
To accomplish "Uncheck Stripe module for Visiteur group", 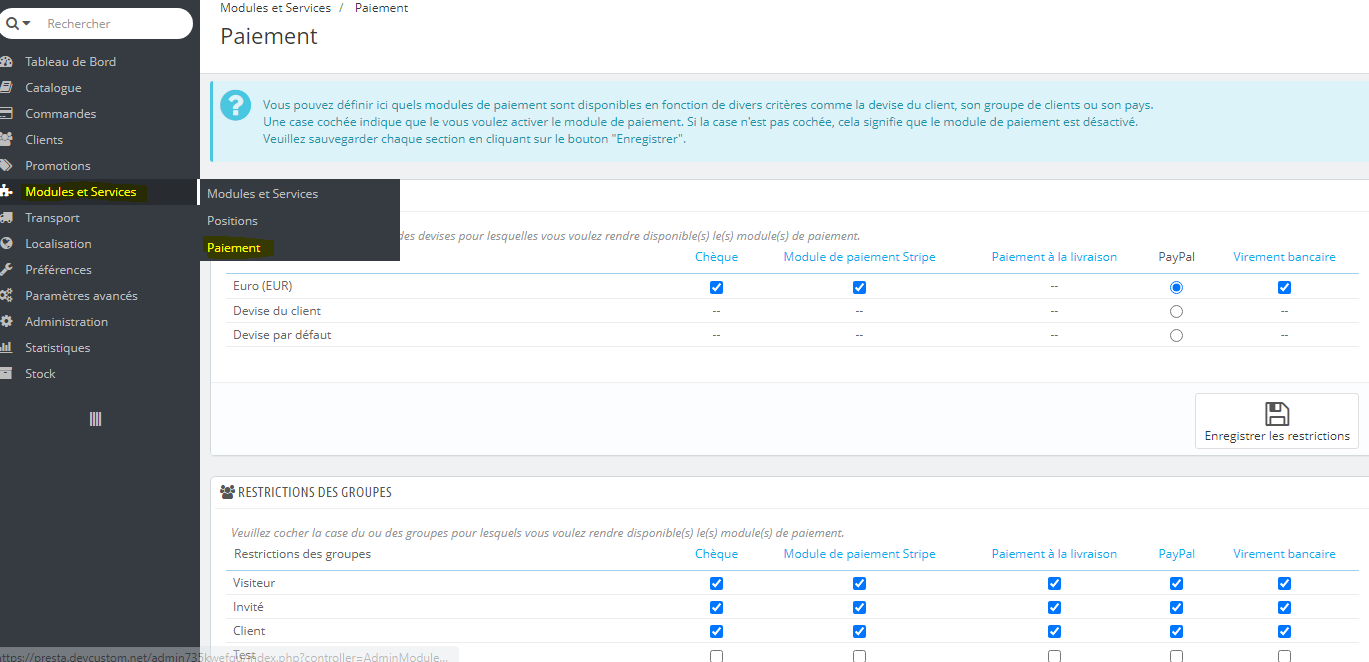I will pyautogui.click(x=859, y=583).
